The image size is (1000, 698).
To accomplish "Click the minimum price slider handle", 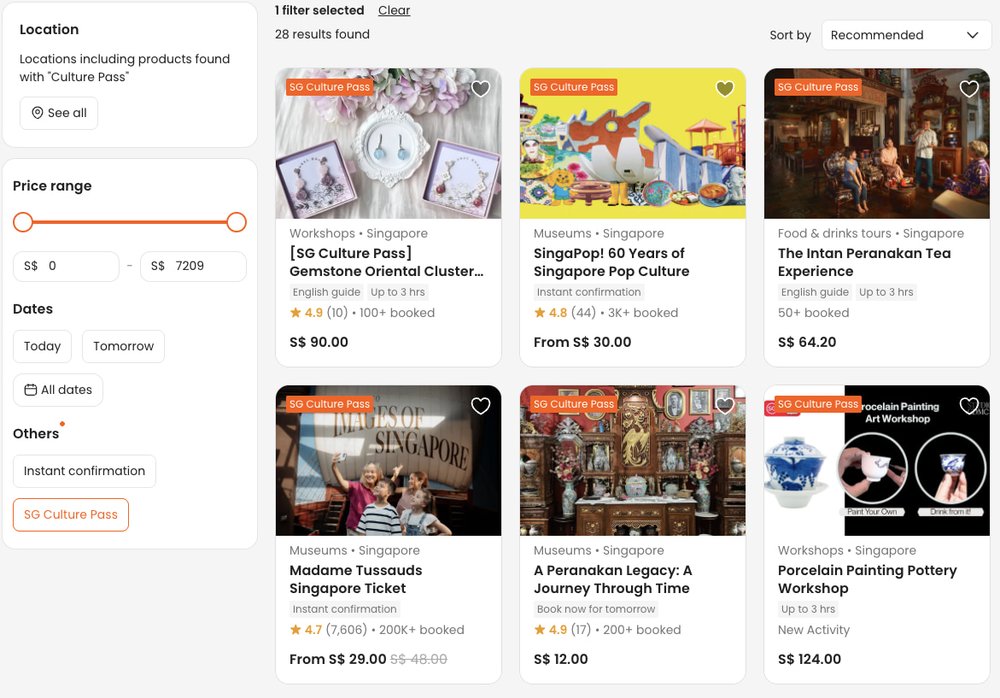I will coord(23,222).
